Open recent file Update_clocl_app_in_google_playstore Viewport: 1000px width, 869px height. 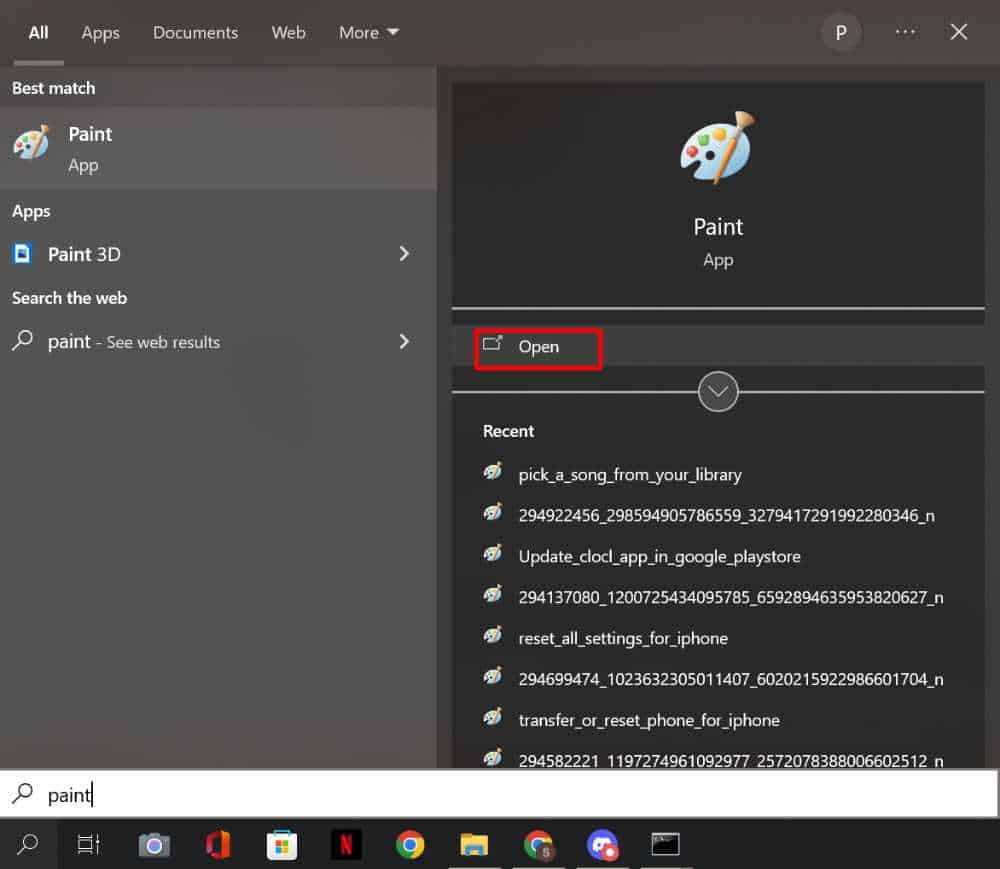tap(659, 557)
